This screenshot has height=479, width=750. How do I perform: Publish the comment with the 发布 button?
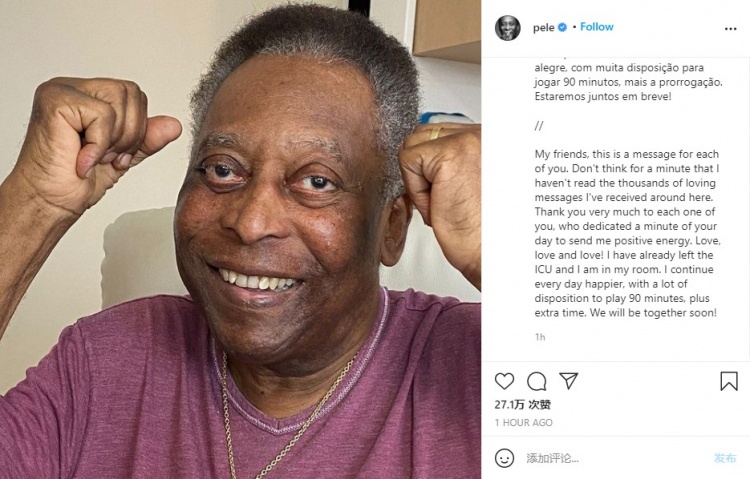coord(725,458)
